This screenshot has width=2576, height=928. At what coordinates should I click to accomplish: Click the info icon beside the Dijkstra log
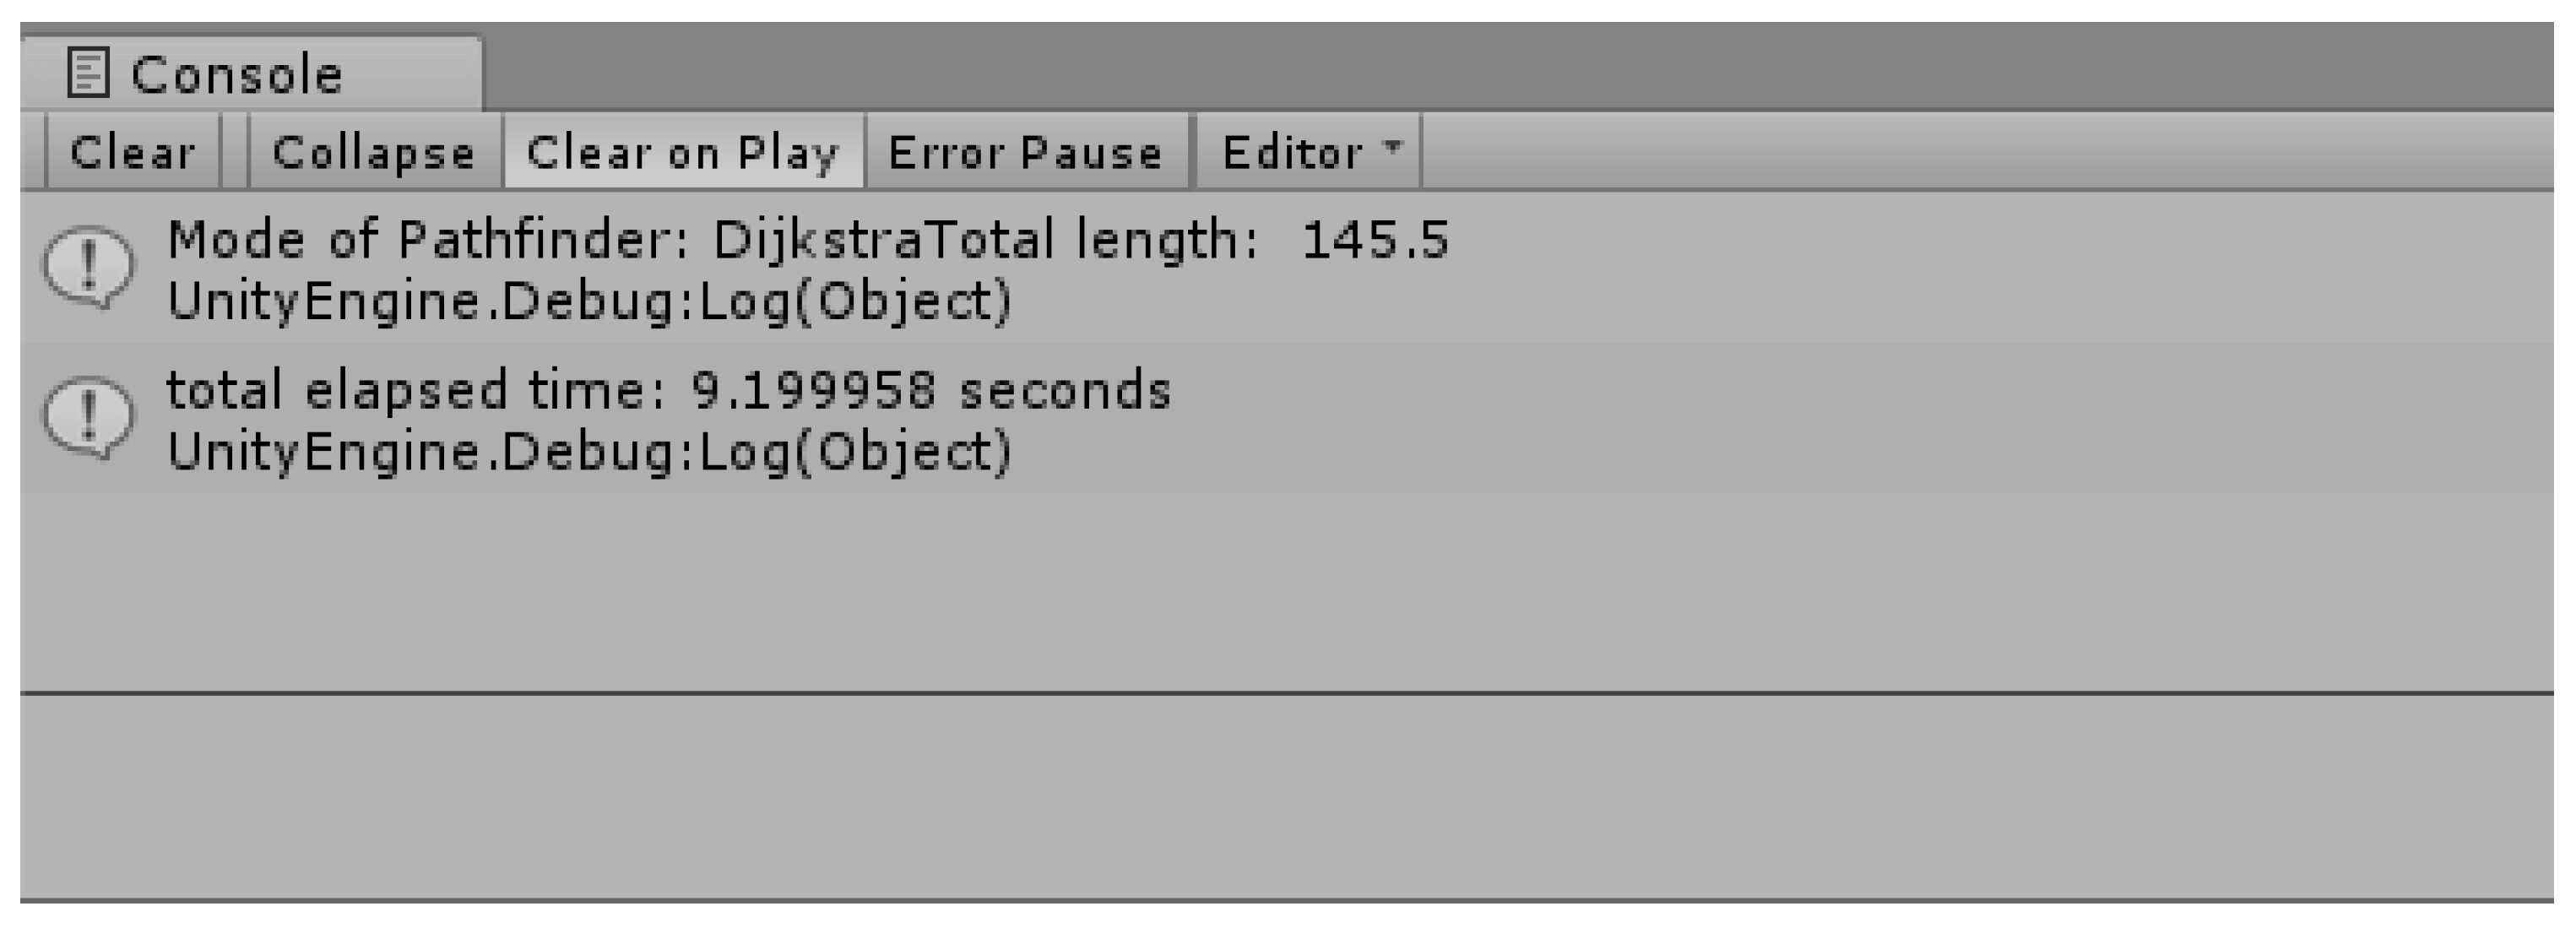88,268
